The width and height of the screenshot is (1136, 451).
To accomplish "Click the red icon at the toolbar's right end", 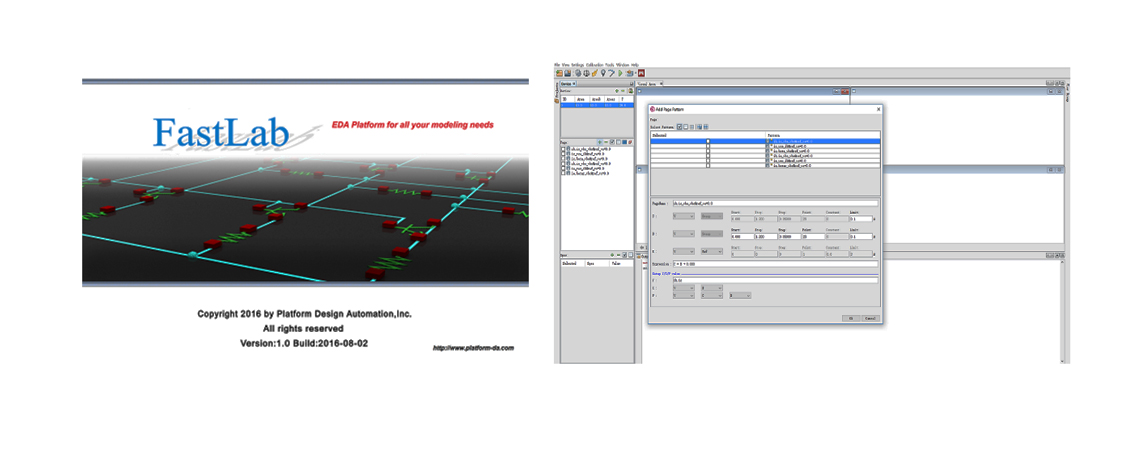I will click(x=640, y=73).
